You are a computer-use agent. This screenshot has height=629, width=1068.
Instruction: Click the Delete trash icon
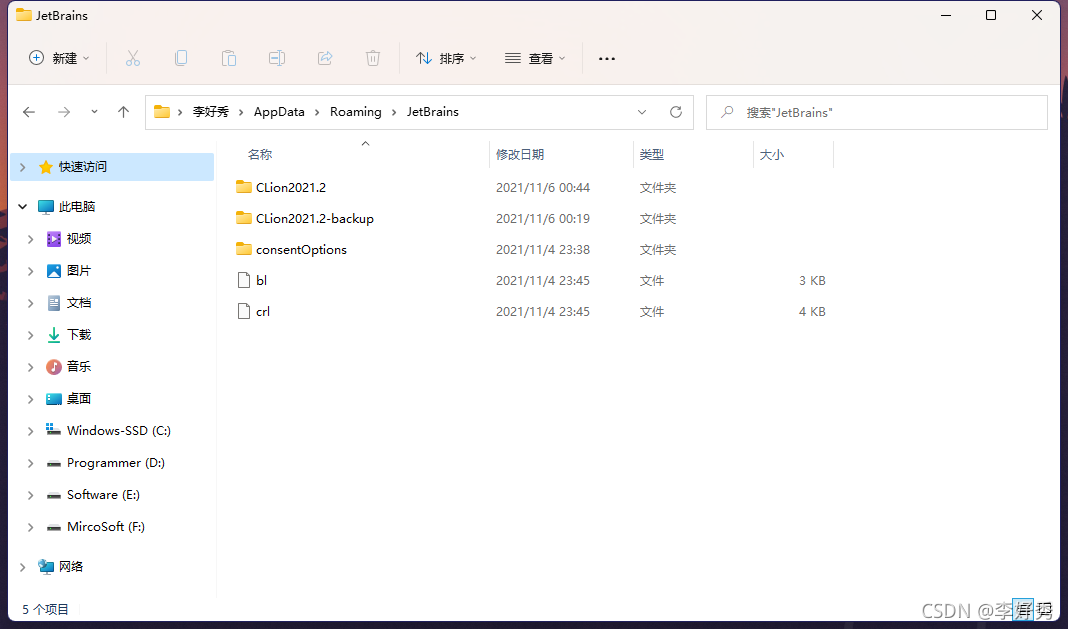tap(373, 59)
